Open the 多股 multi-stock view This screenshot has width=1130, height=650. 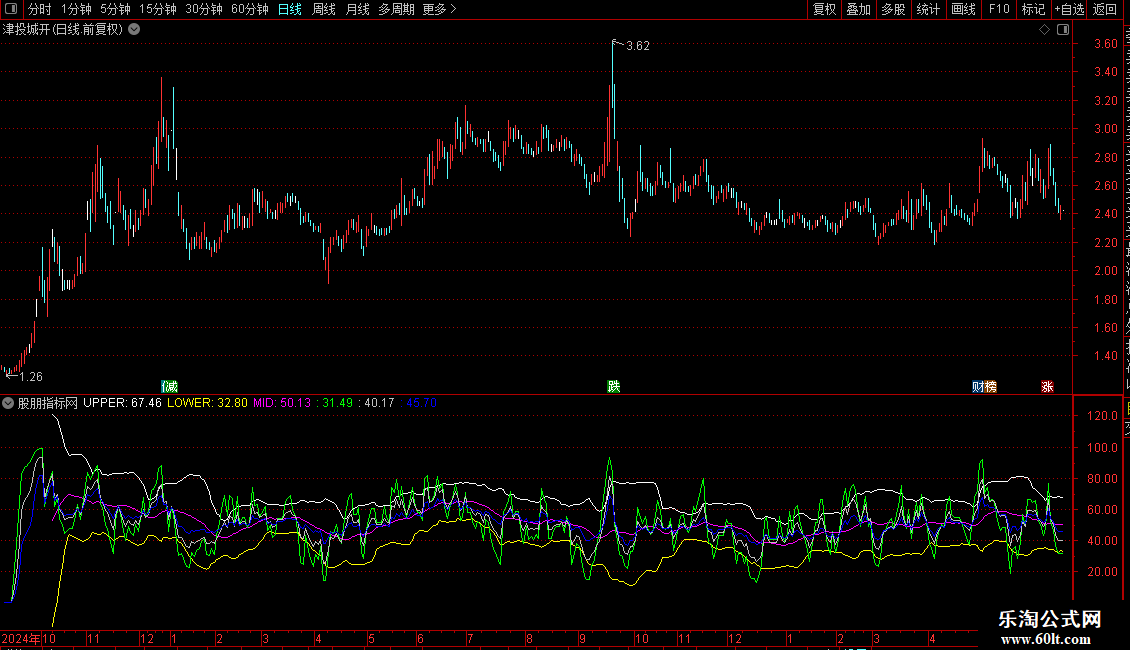(x=893, y=9)
